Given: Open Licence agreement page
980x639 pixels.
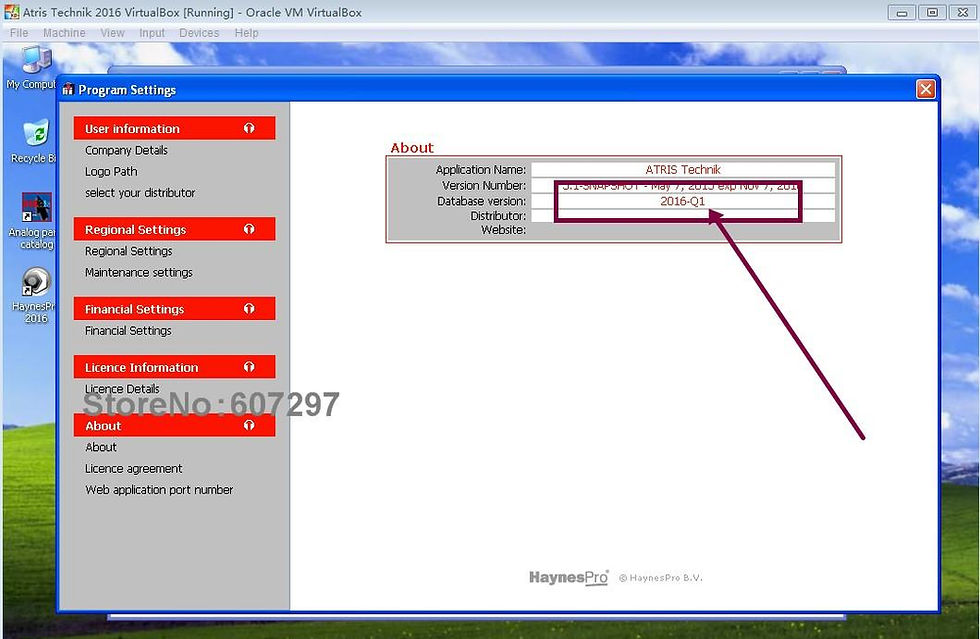Looking at the screenshot, I should 134,468.
